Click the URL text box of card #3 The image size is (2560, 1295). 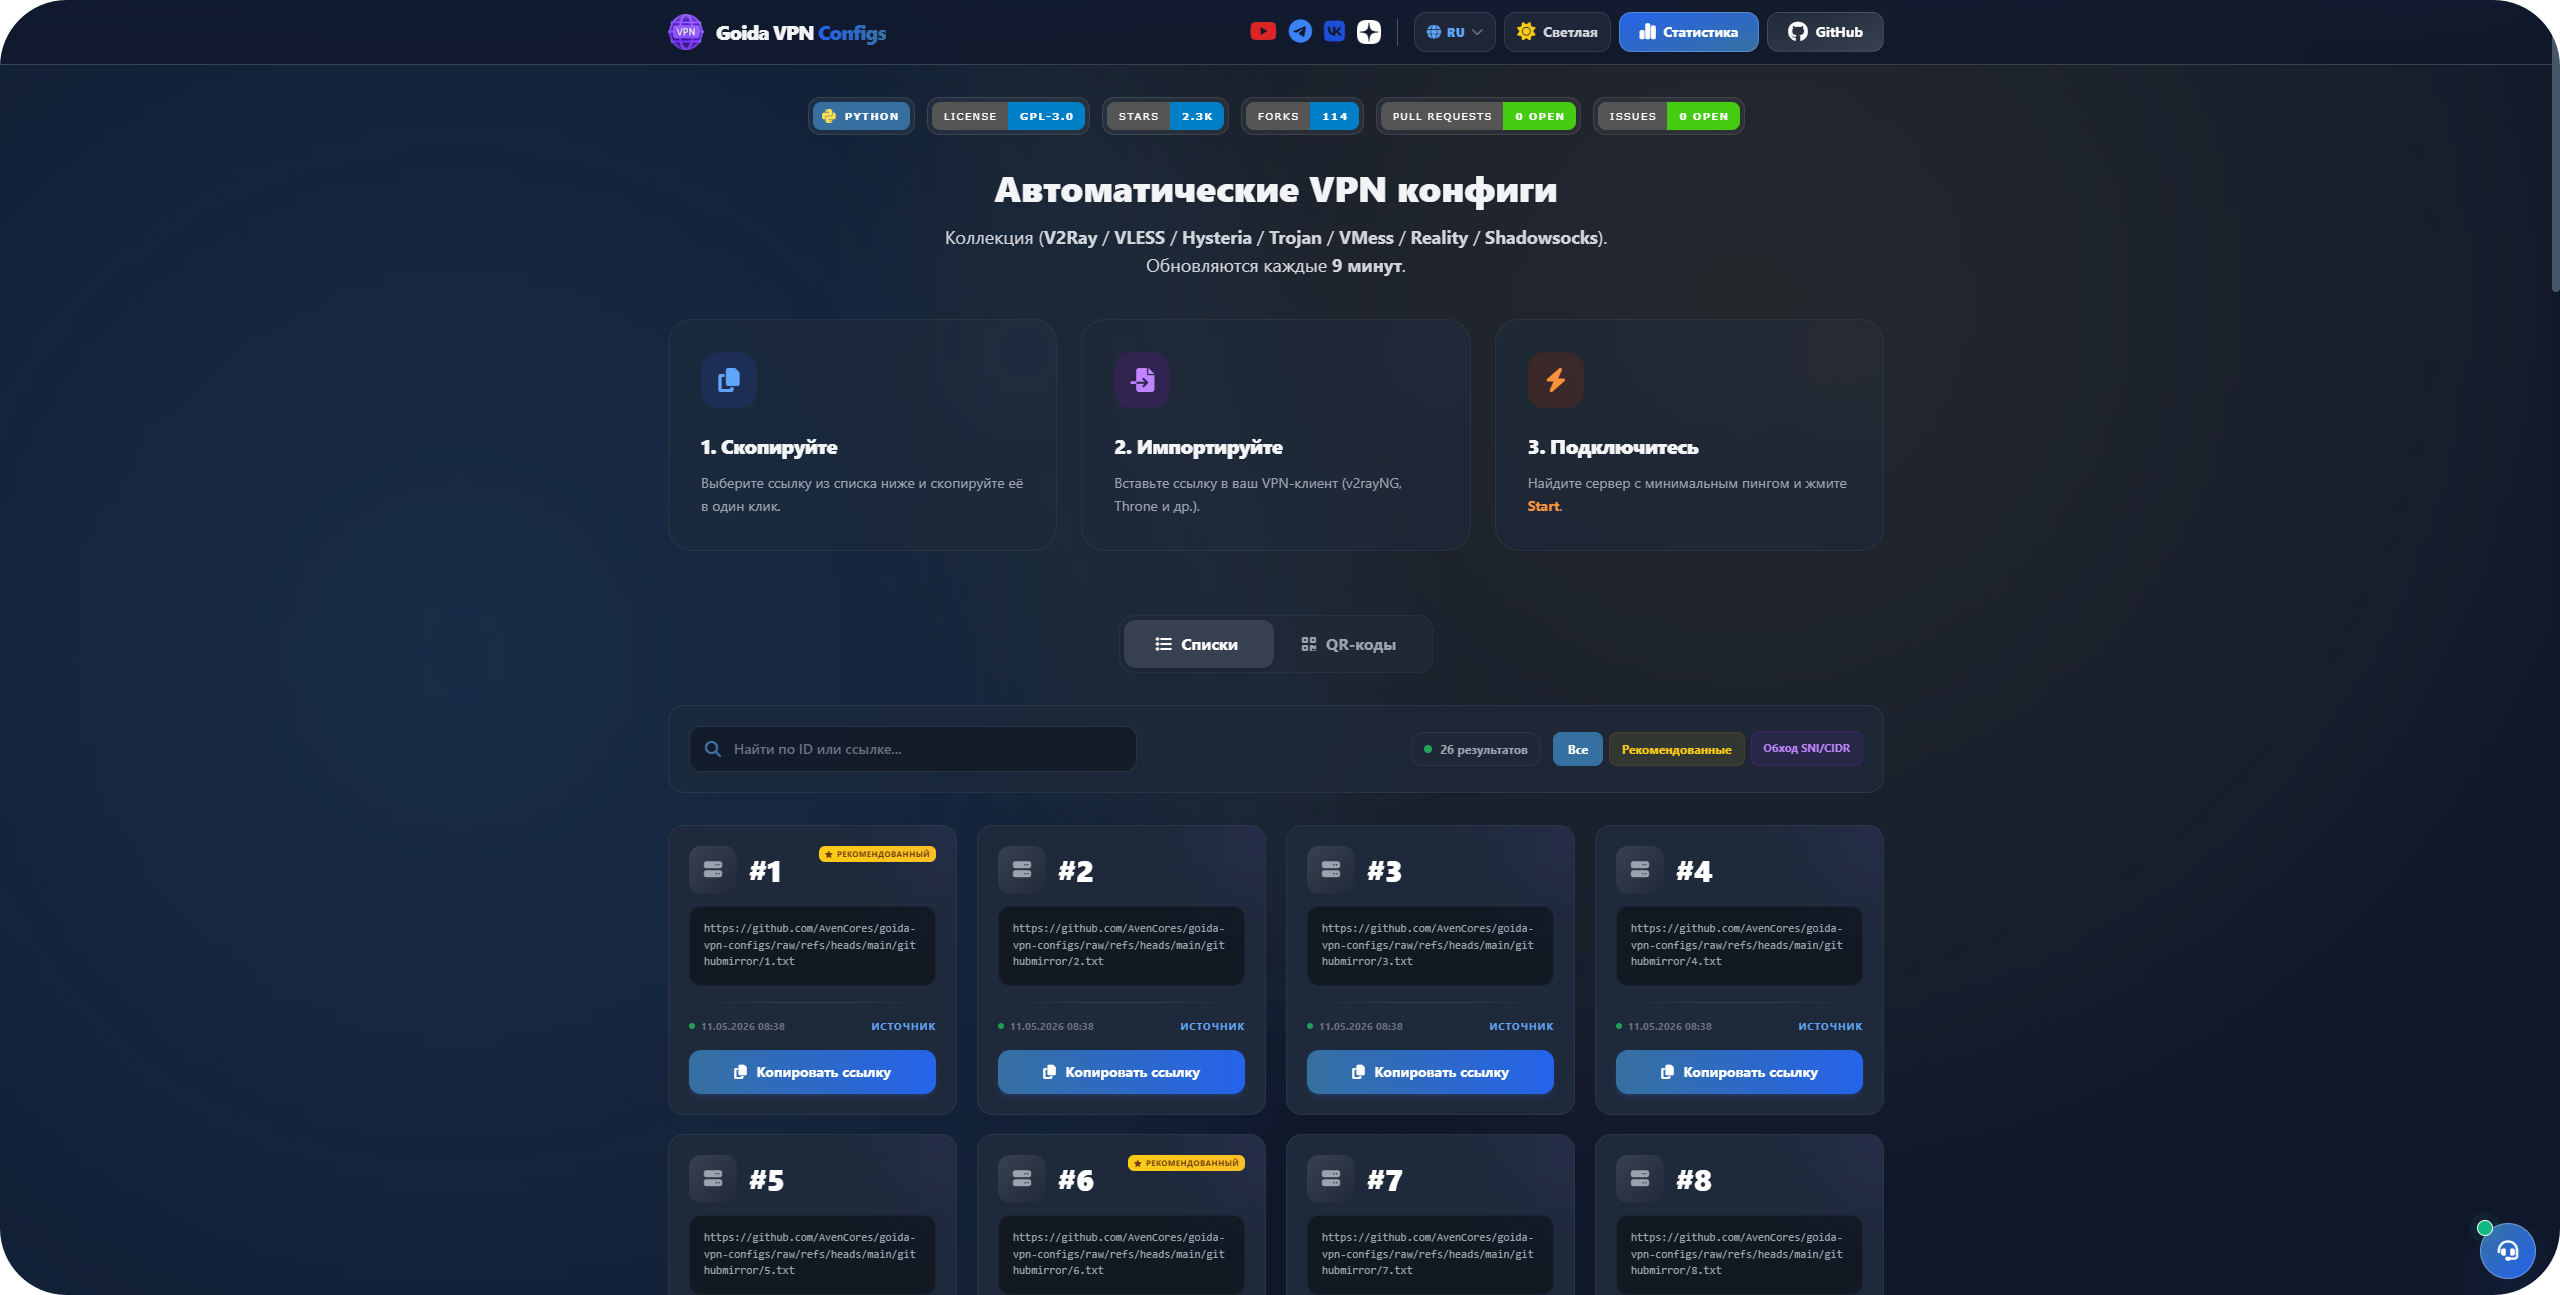pyautogui.click(x=1430, y=945)
